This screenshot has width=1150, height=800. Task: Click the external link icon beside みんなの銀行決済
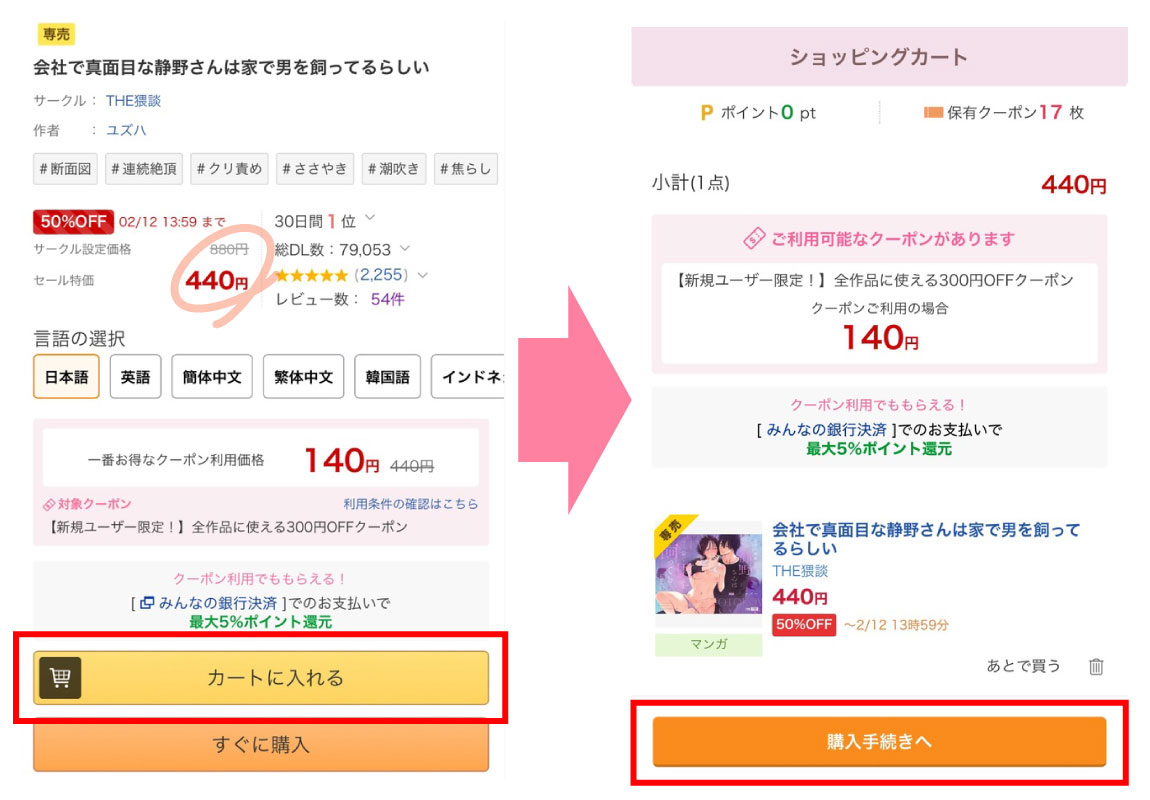coord(147,603)
